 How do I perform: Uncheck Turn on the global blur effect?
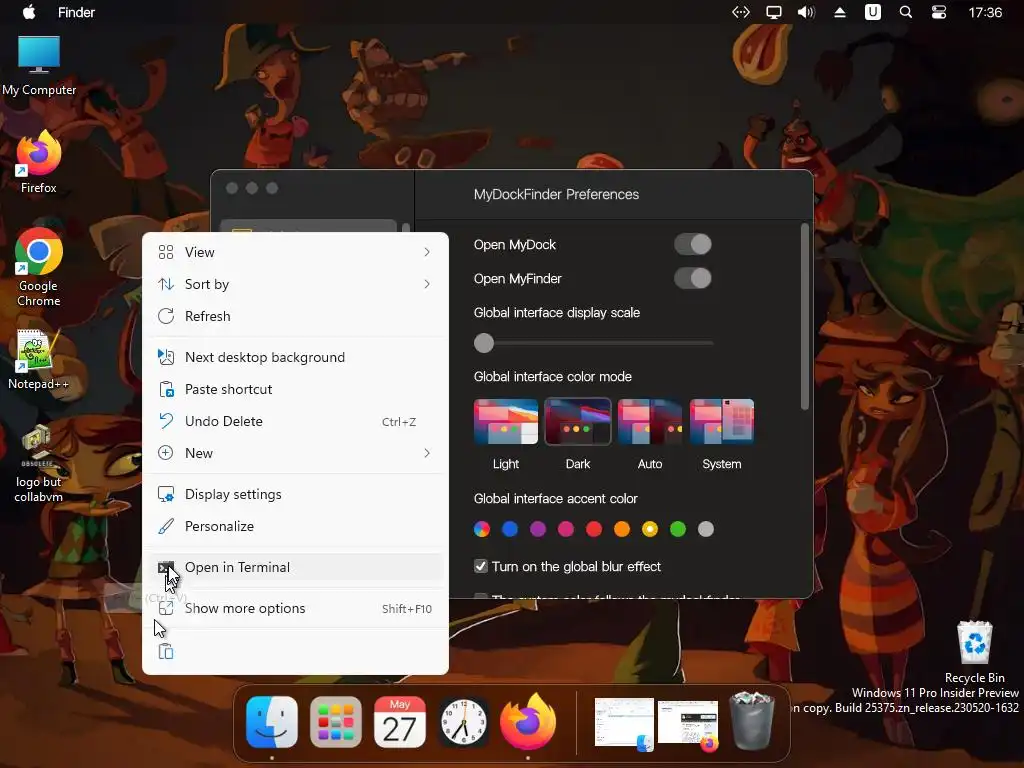point(481,566)
